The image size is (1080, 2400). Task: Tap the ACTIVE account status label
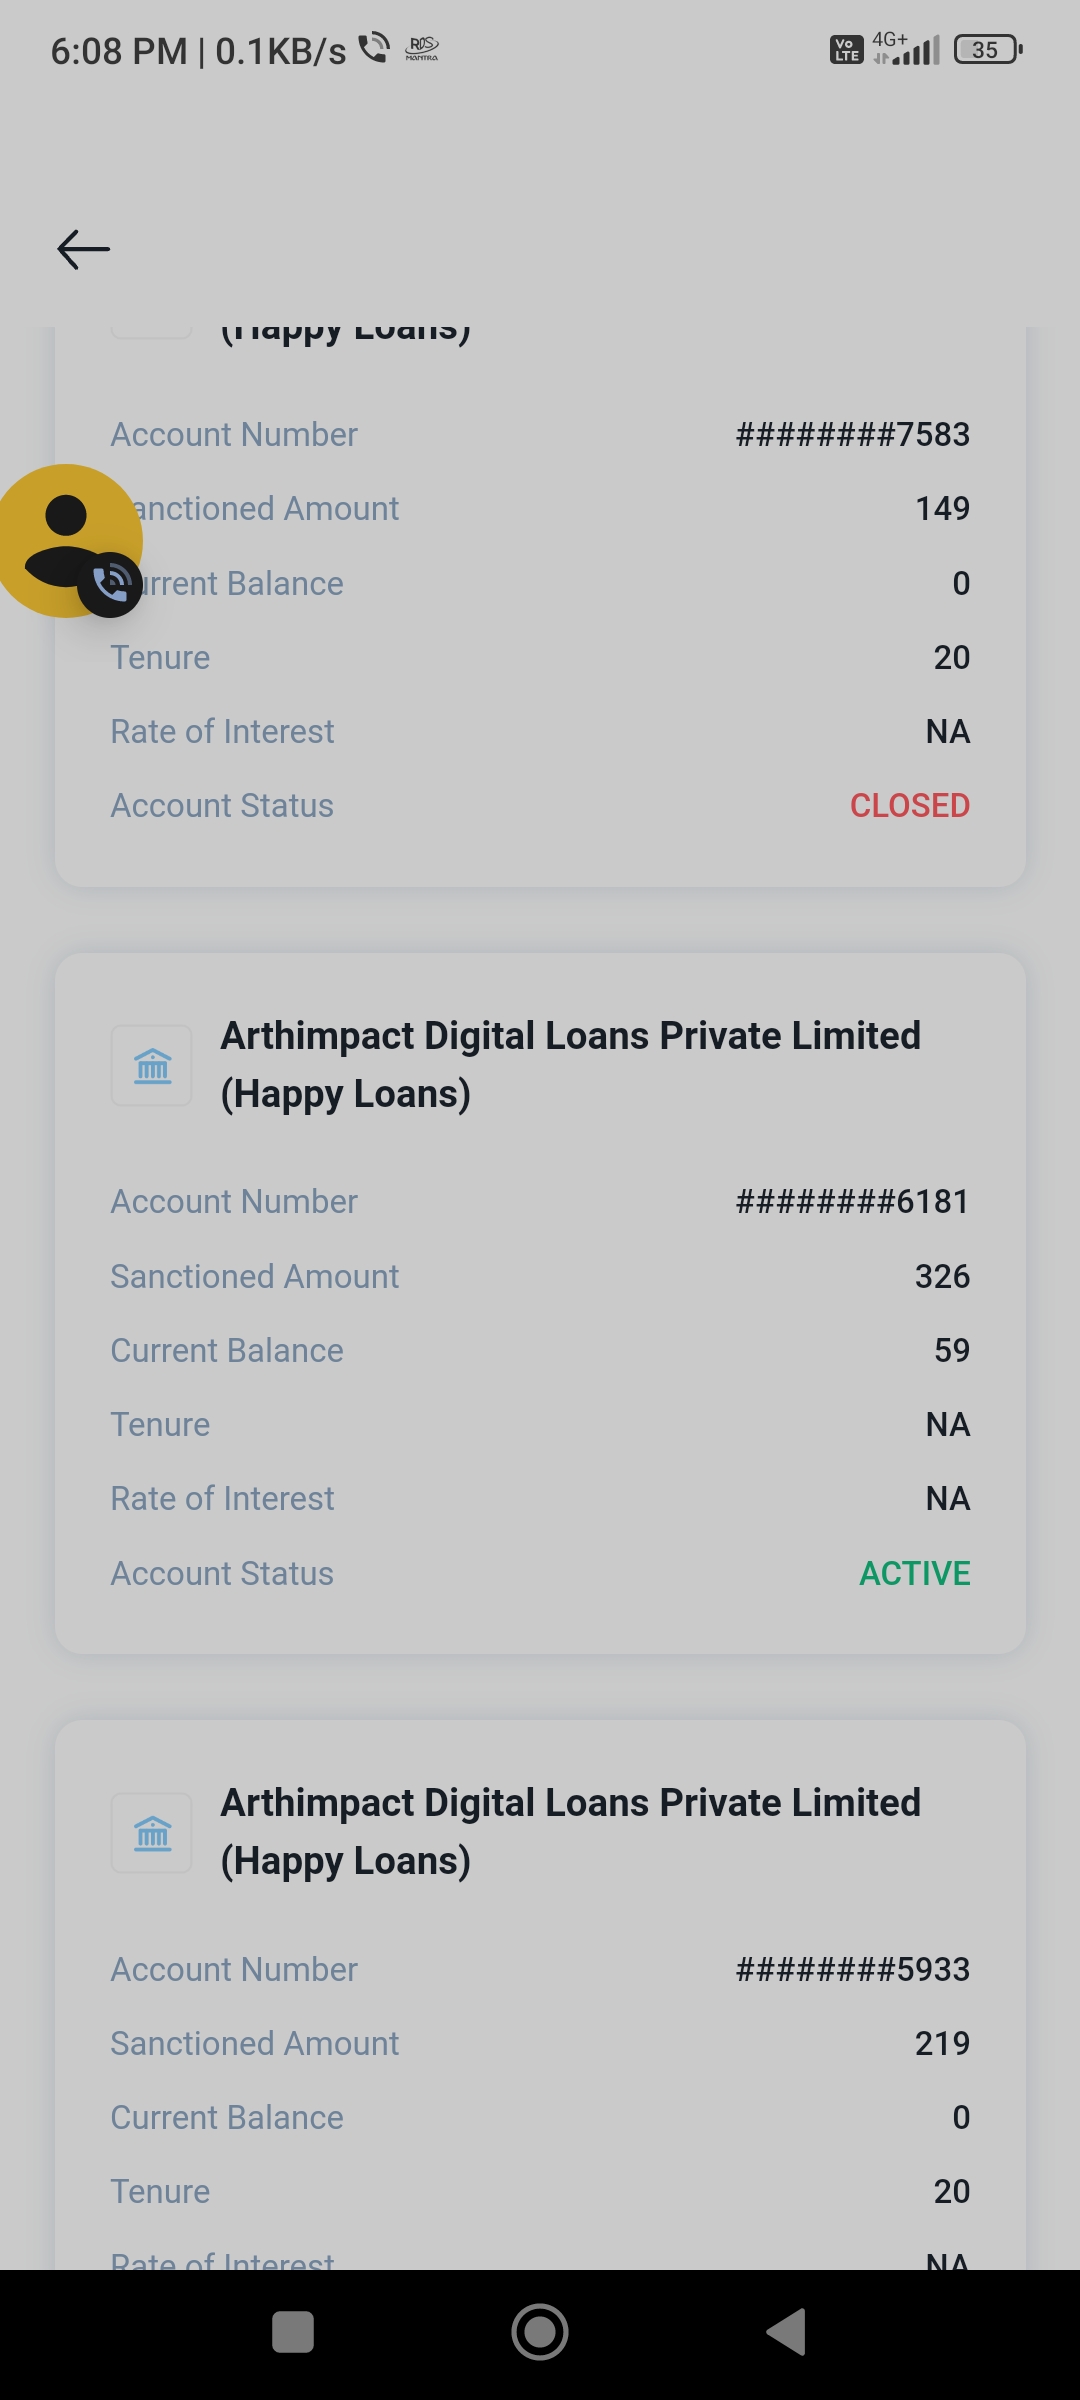tap(914, 1573)
